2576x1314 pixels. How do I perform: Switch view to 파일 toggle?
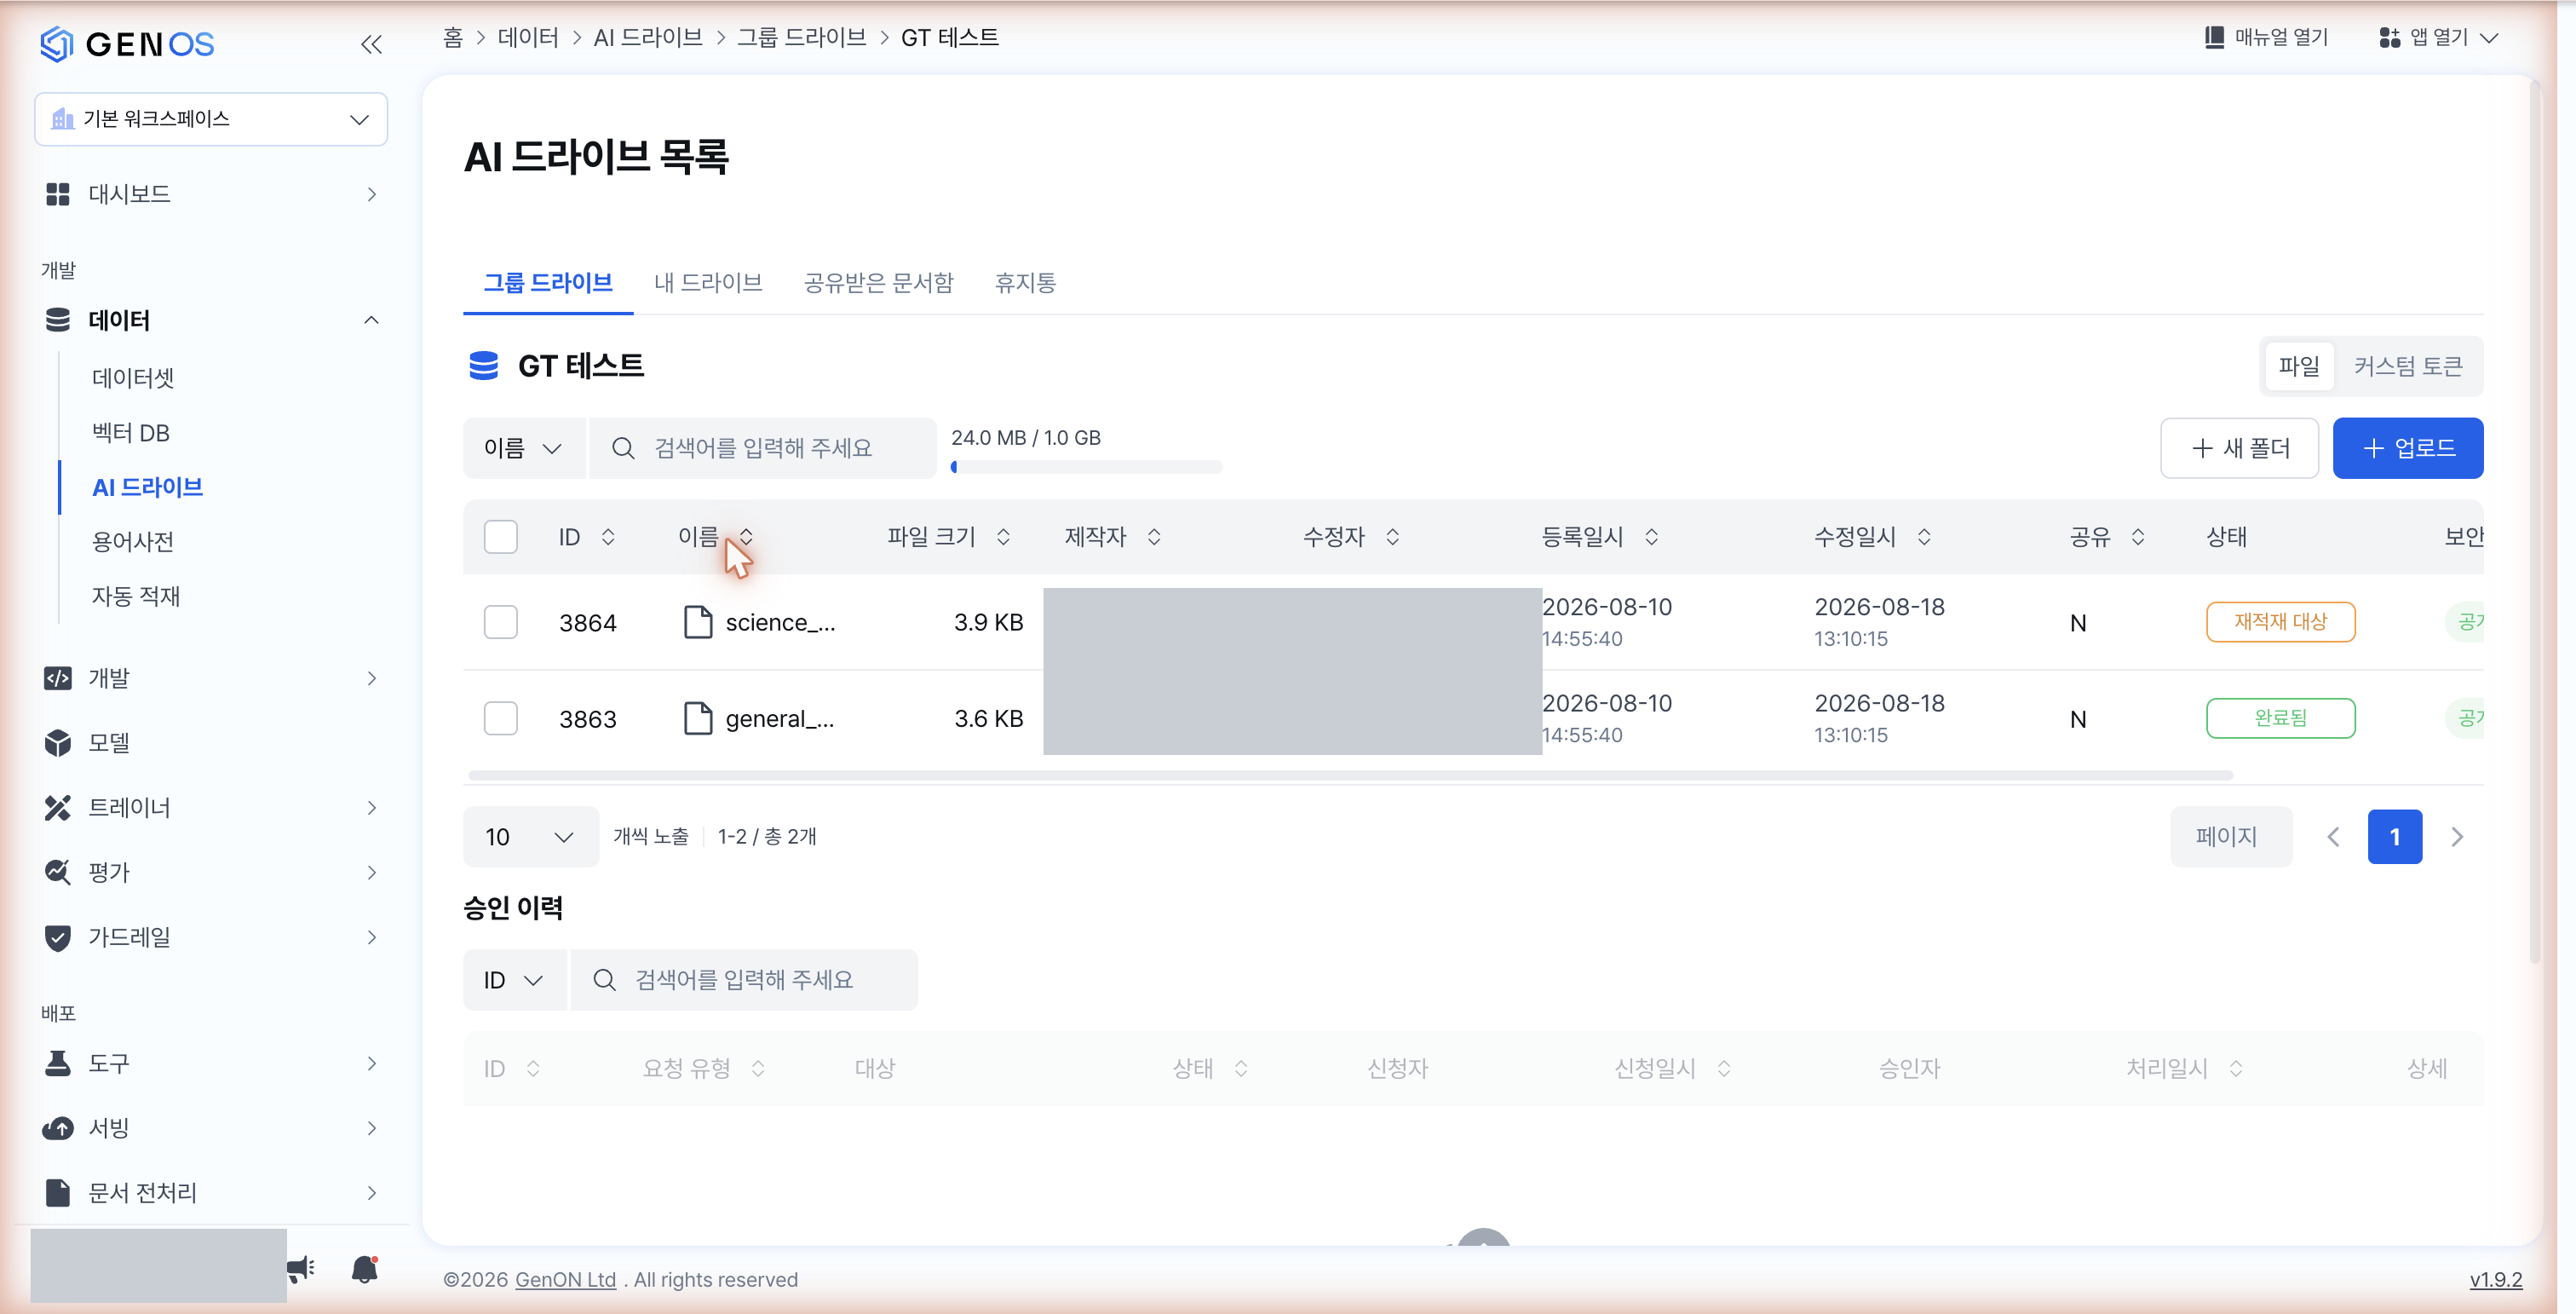(2299, 366)
